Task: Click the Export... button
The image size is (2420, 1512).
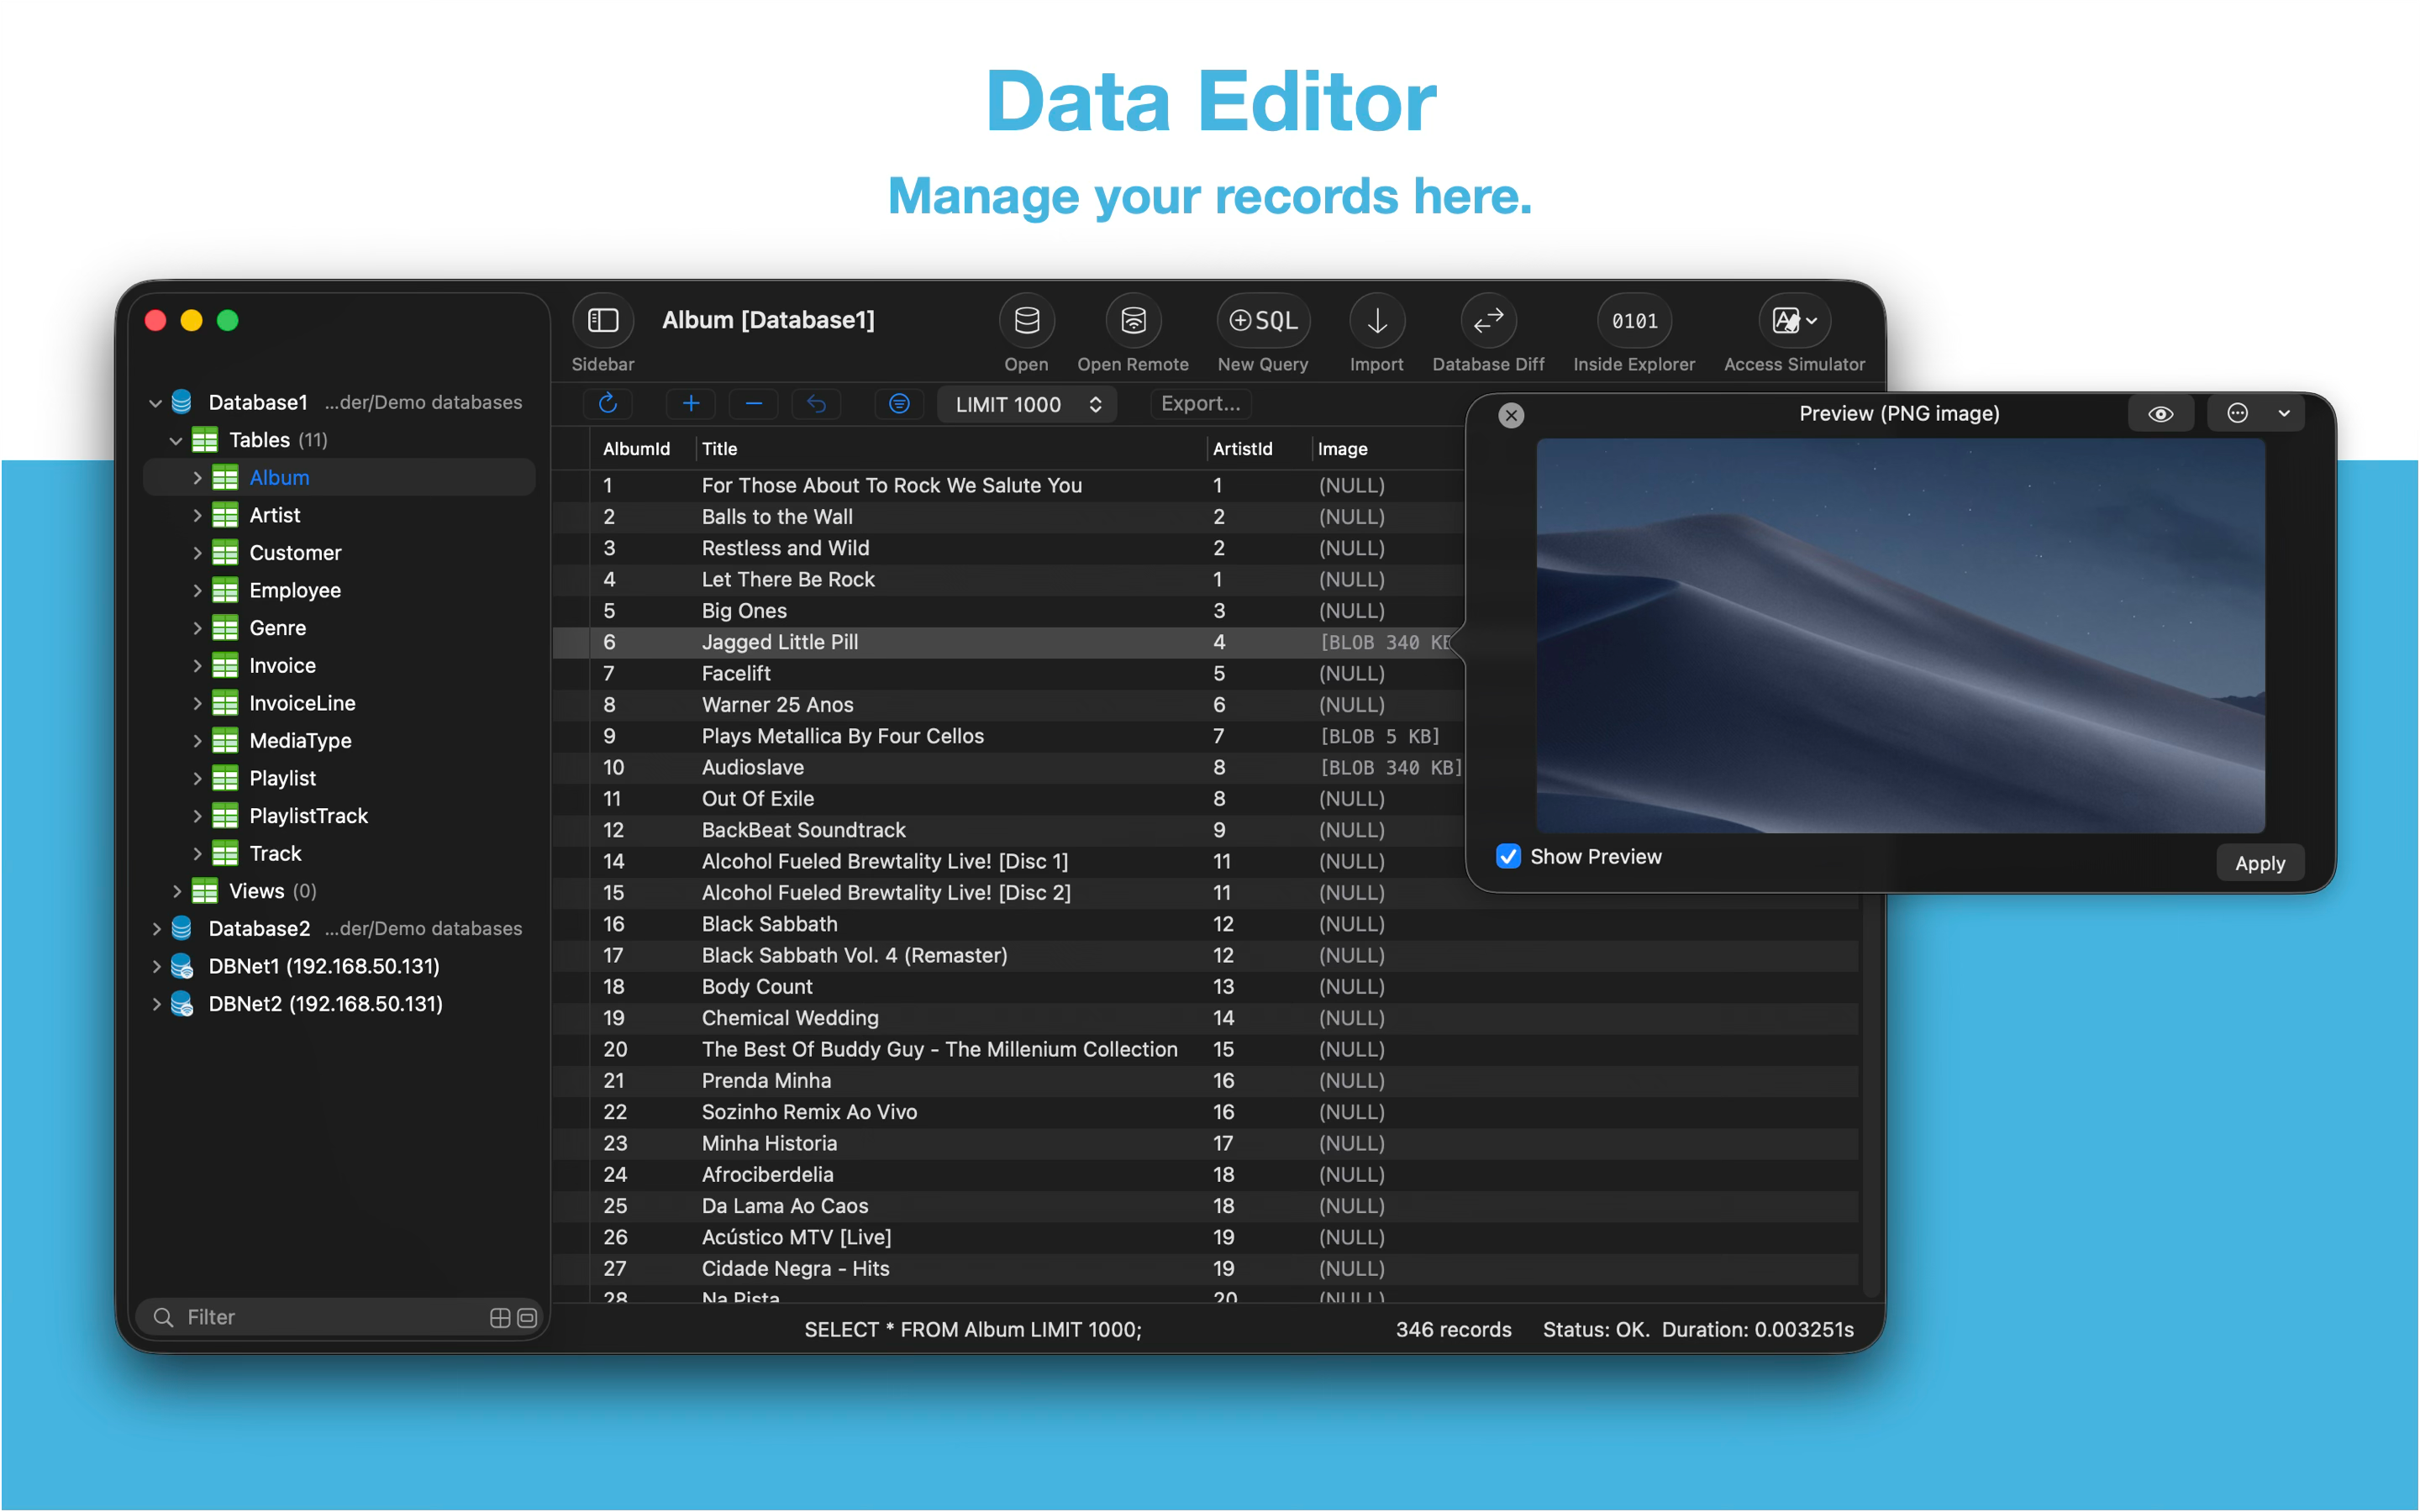Action: coord(1200,404)
